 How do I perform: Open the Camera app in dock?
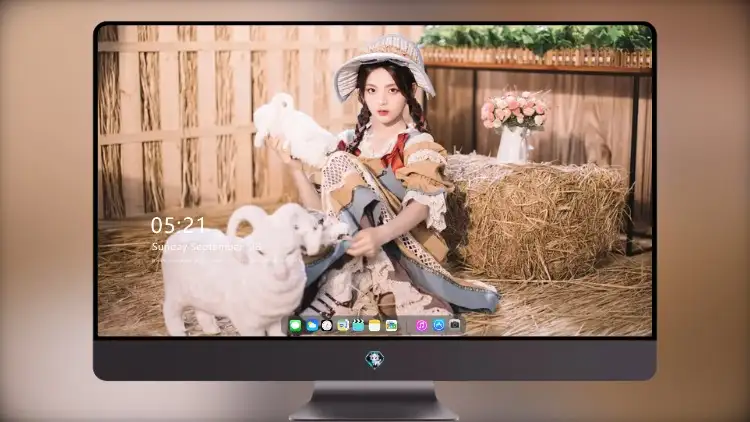(x=455, y=325)
